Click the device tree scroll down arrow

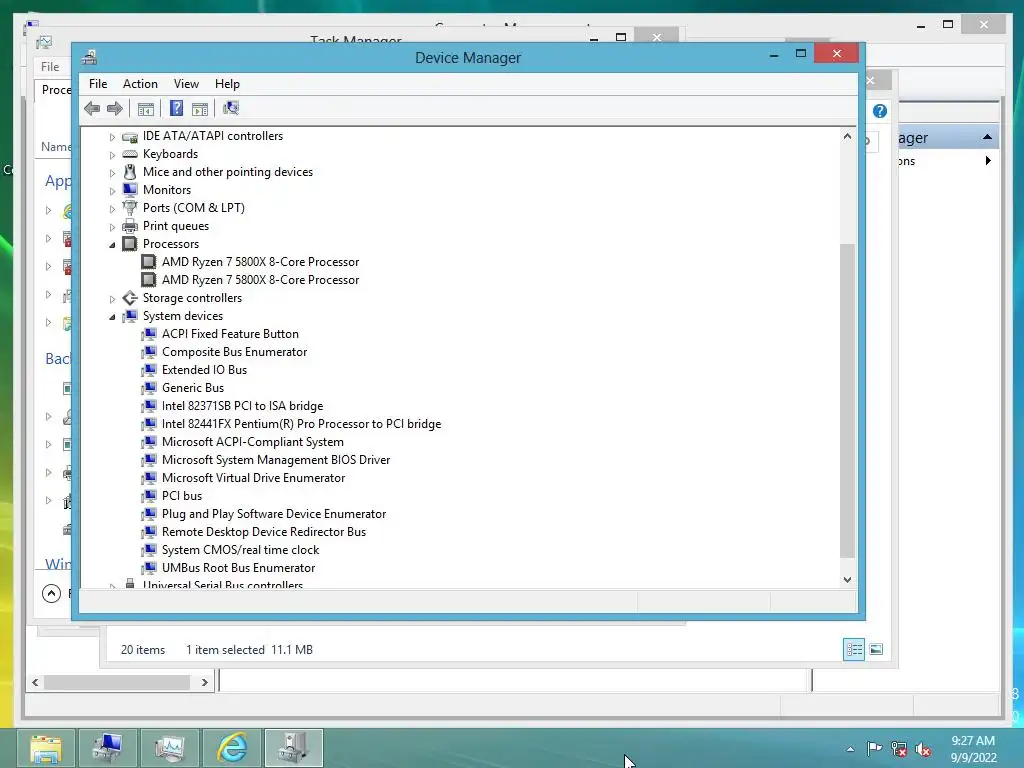pyautogui.click(x=847, y=579)
